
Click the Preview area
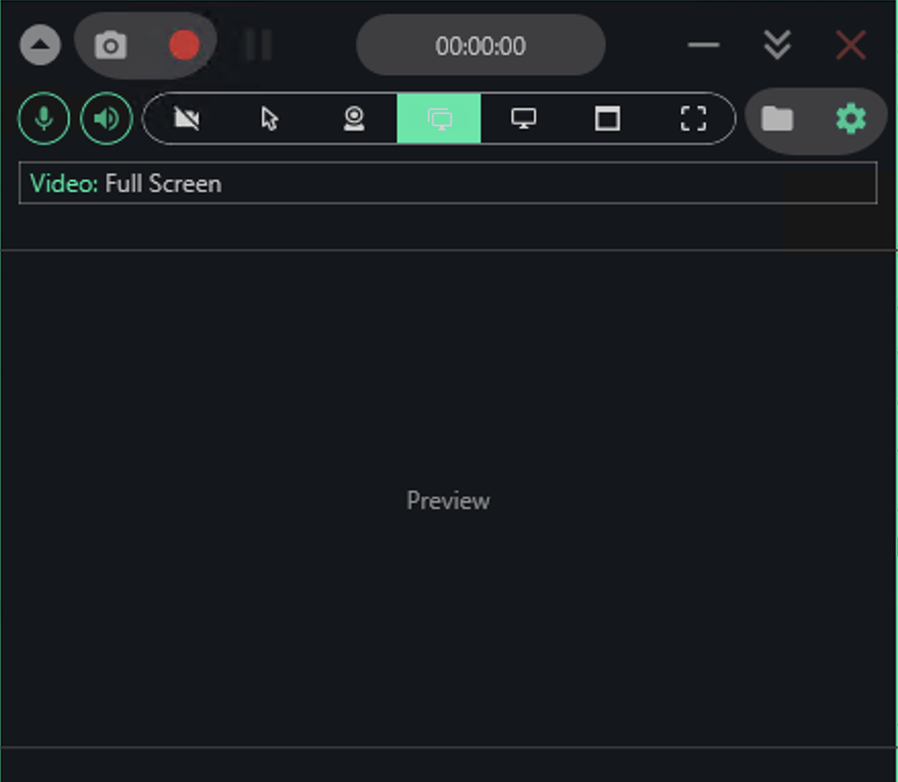pyautogui.click(x=448, y=499)
